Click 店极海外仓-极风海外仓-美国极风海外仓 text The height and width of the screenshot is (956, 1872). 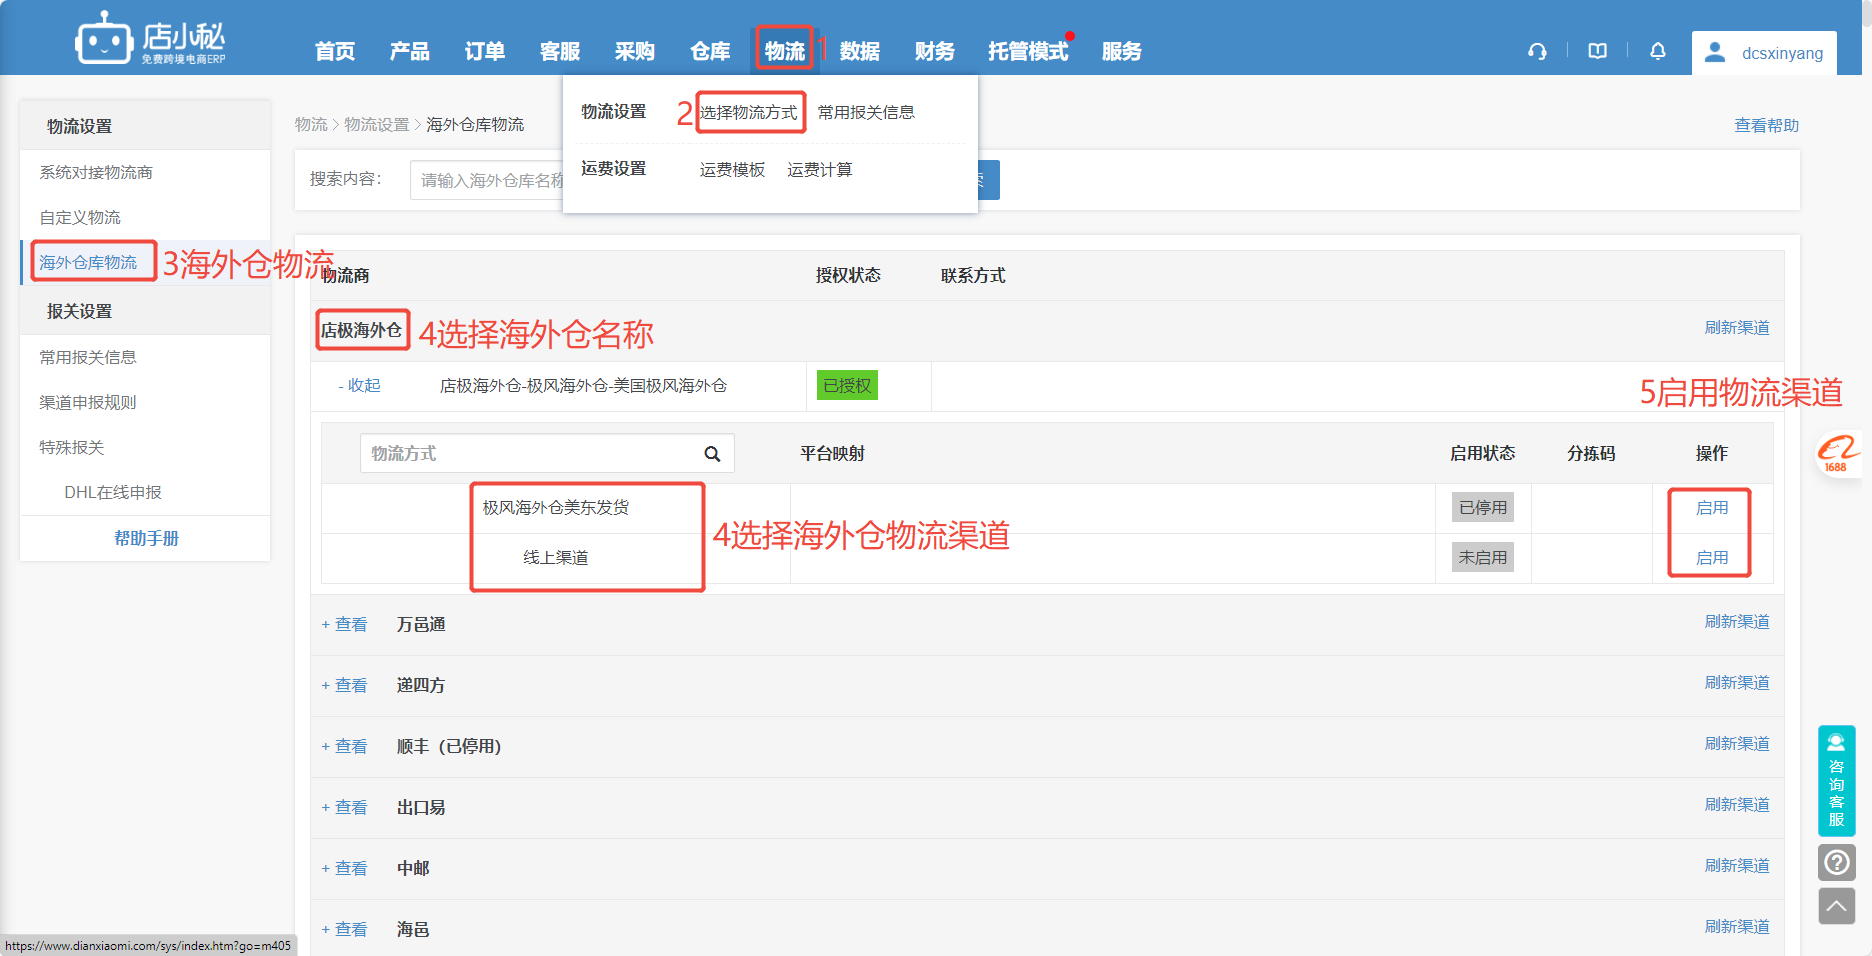tap(583, 386)
